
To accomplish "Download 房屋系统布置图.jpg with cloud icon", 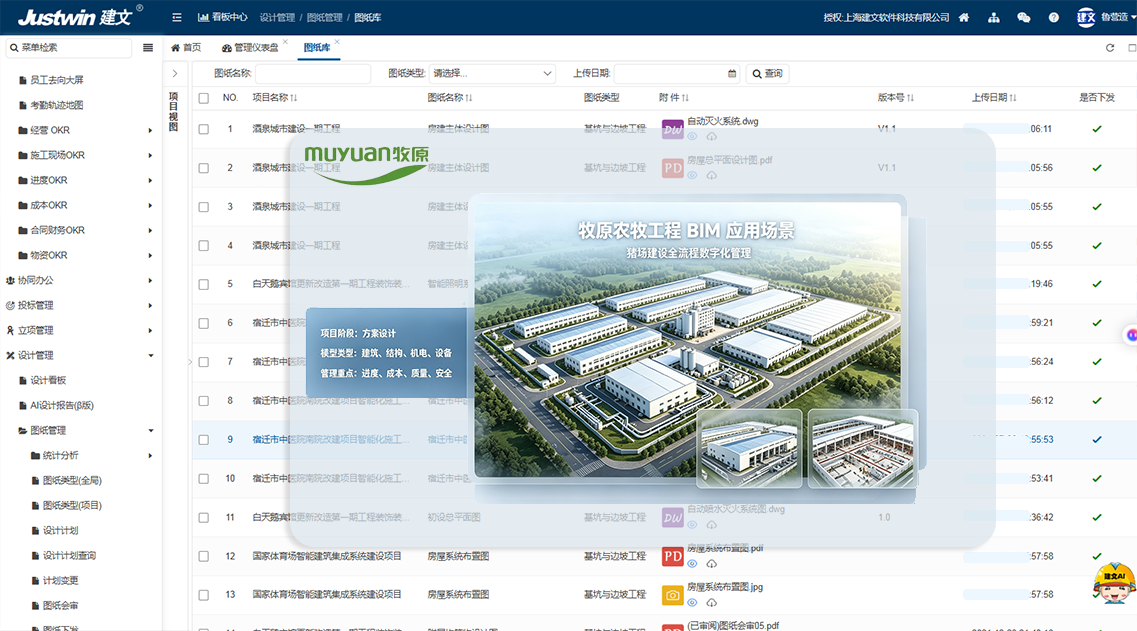I will coord(711,602).
